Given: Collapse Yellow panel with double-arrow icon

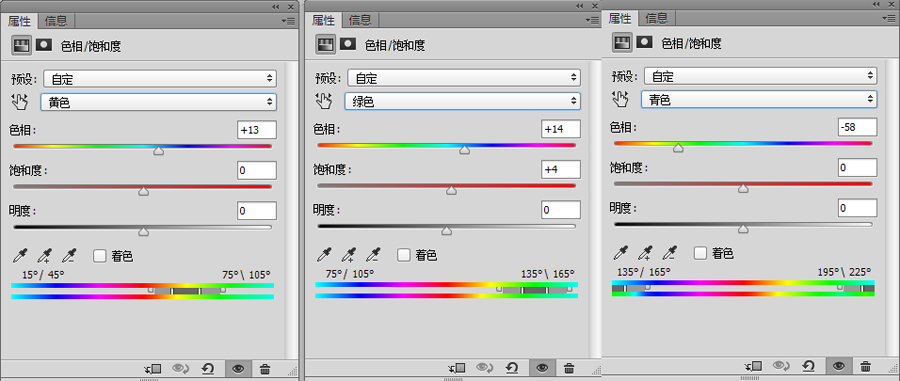Looking at the screenshot, I should click(x=276, y=6).
